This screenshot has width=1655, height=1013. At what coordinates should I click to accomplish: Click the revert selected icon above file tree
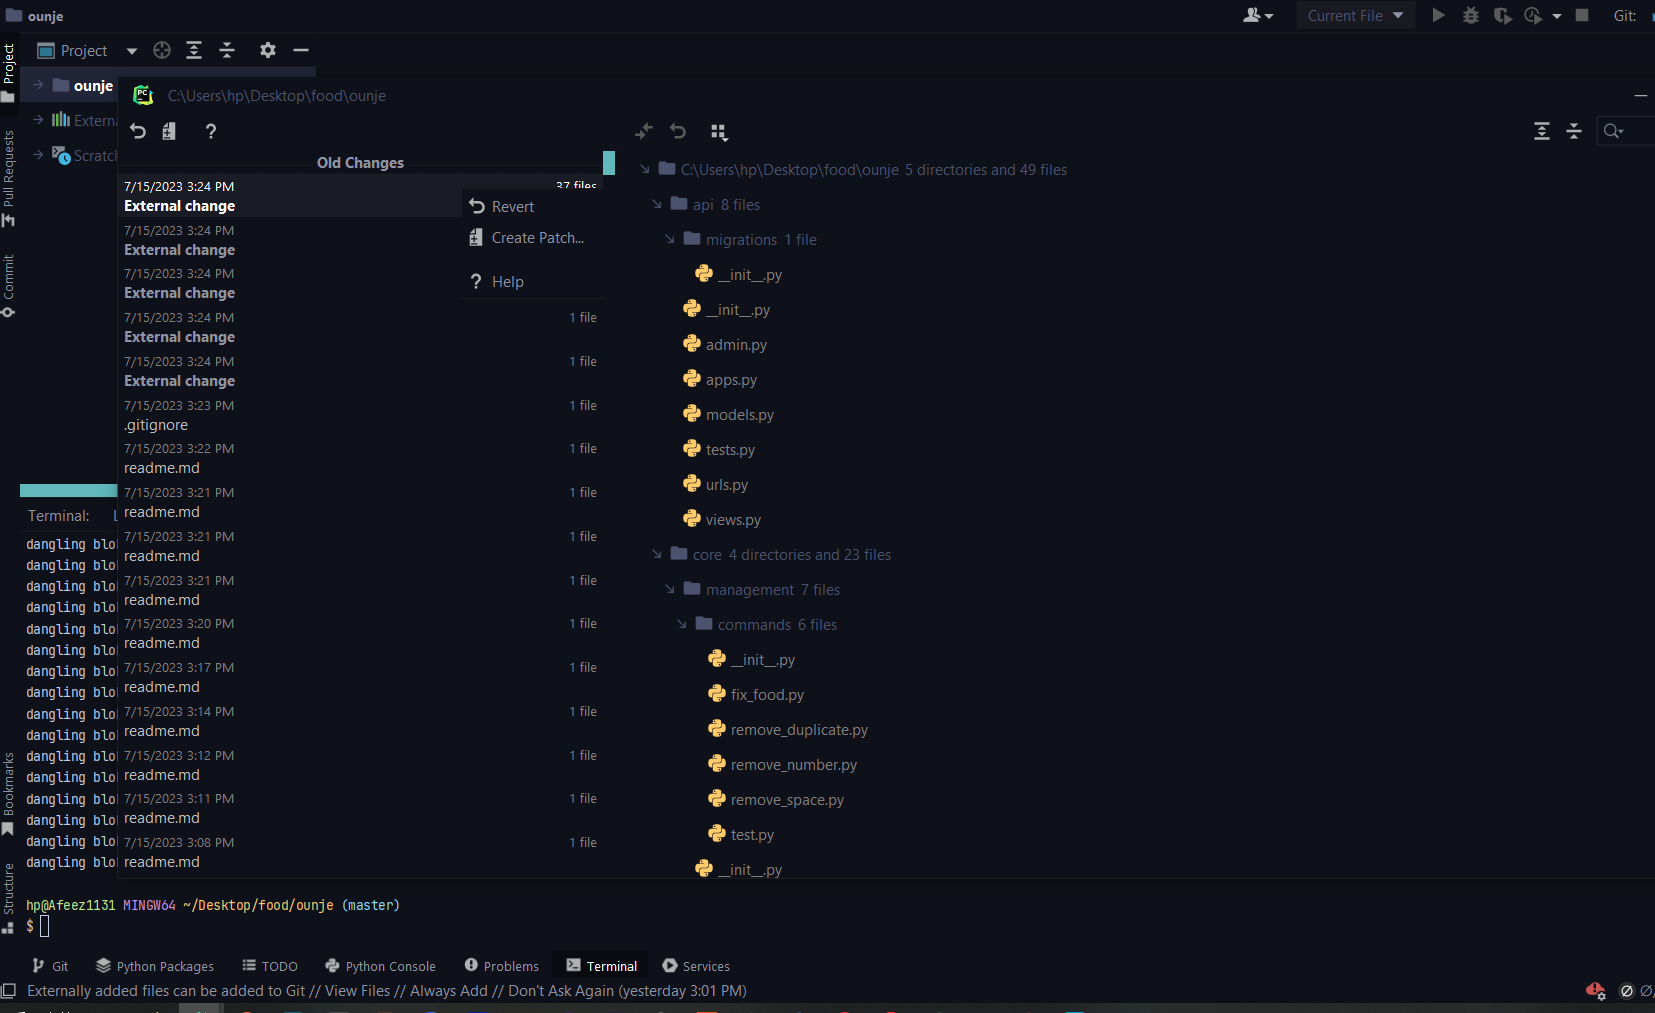[x=678, y=131]
